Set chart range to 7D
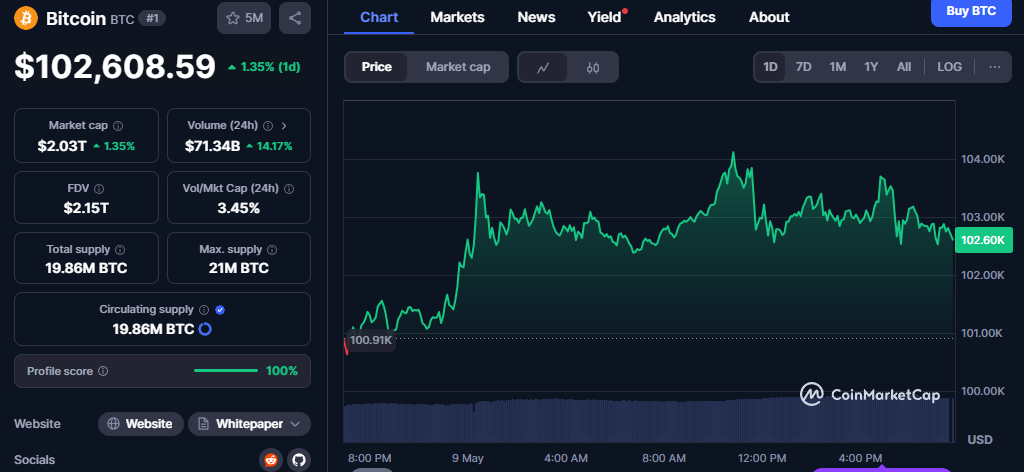Viewport: 1024px width, 472px height. 803,67
